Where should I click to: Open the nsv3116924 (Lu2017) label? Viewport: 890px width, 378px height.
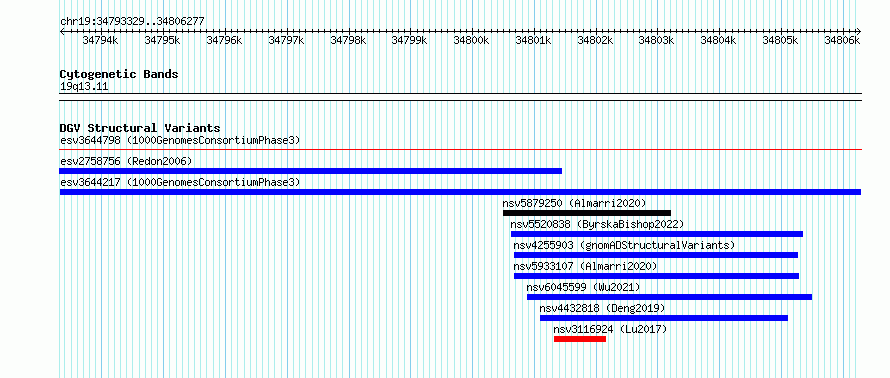tap(610, 329)
